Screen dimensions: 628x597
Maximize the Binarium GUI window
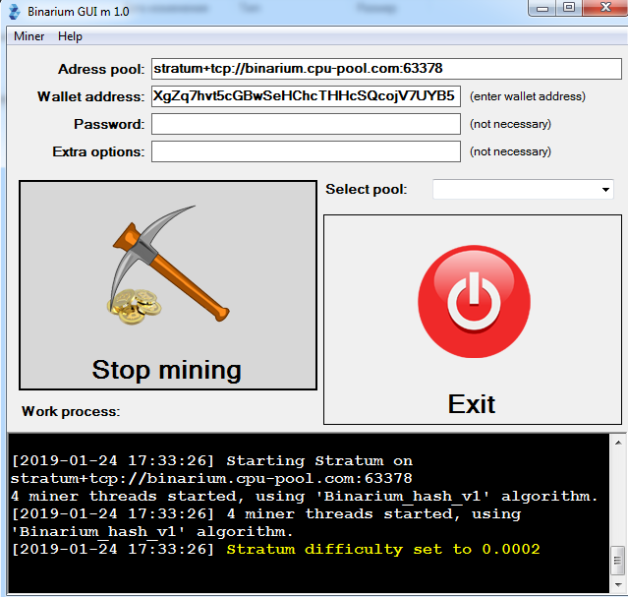point(569,8)
